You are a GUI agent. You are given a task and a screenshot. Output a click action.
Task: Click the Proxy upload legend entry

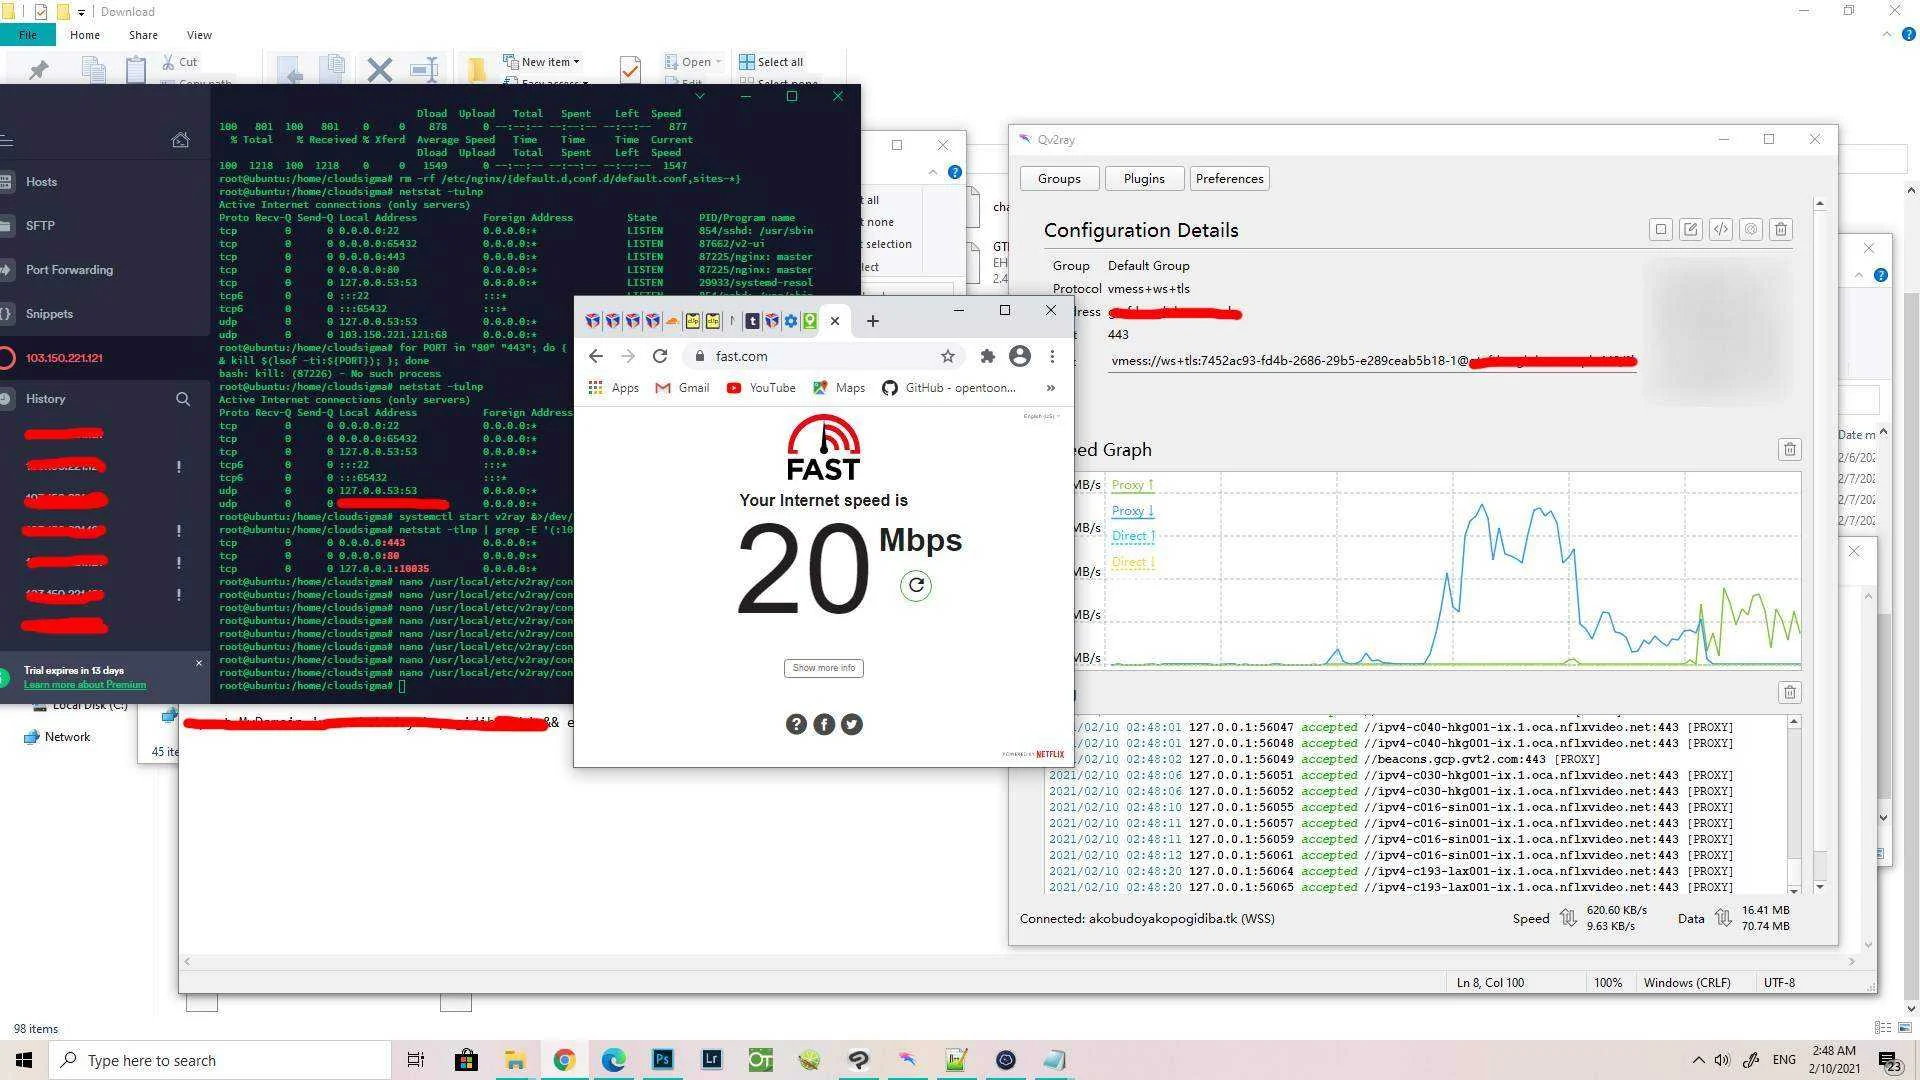click(1132, 485)
